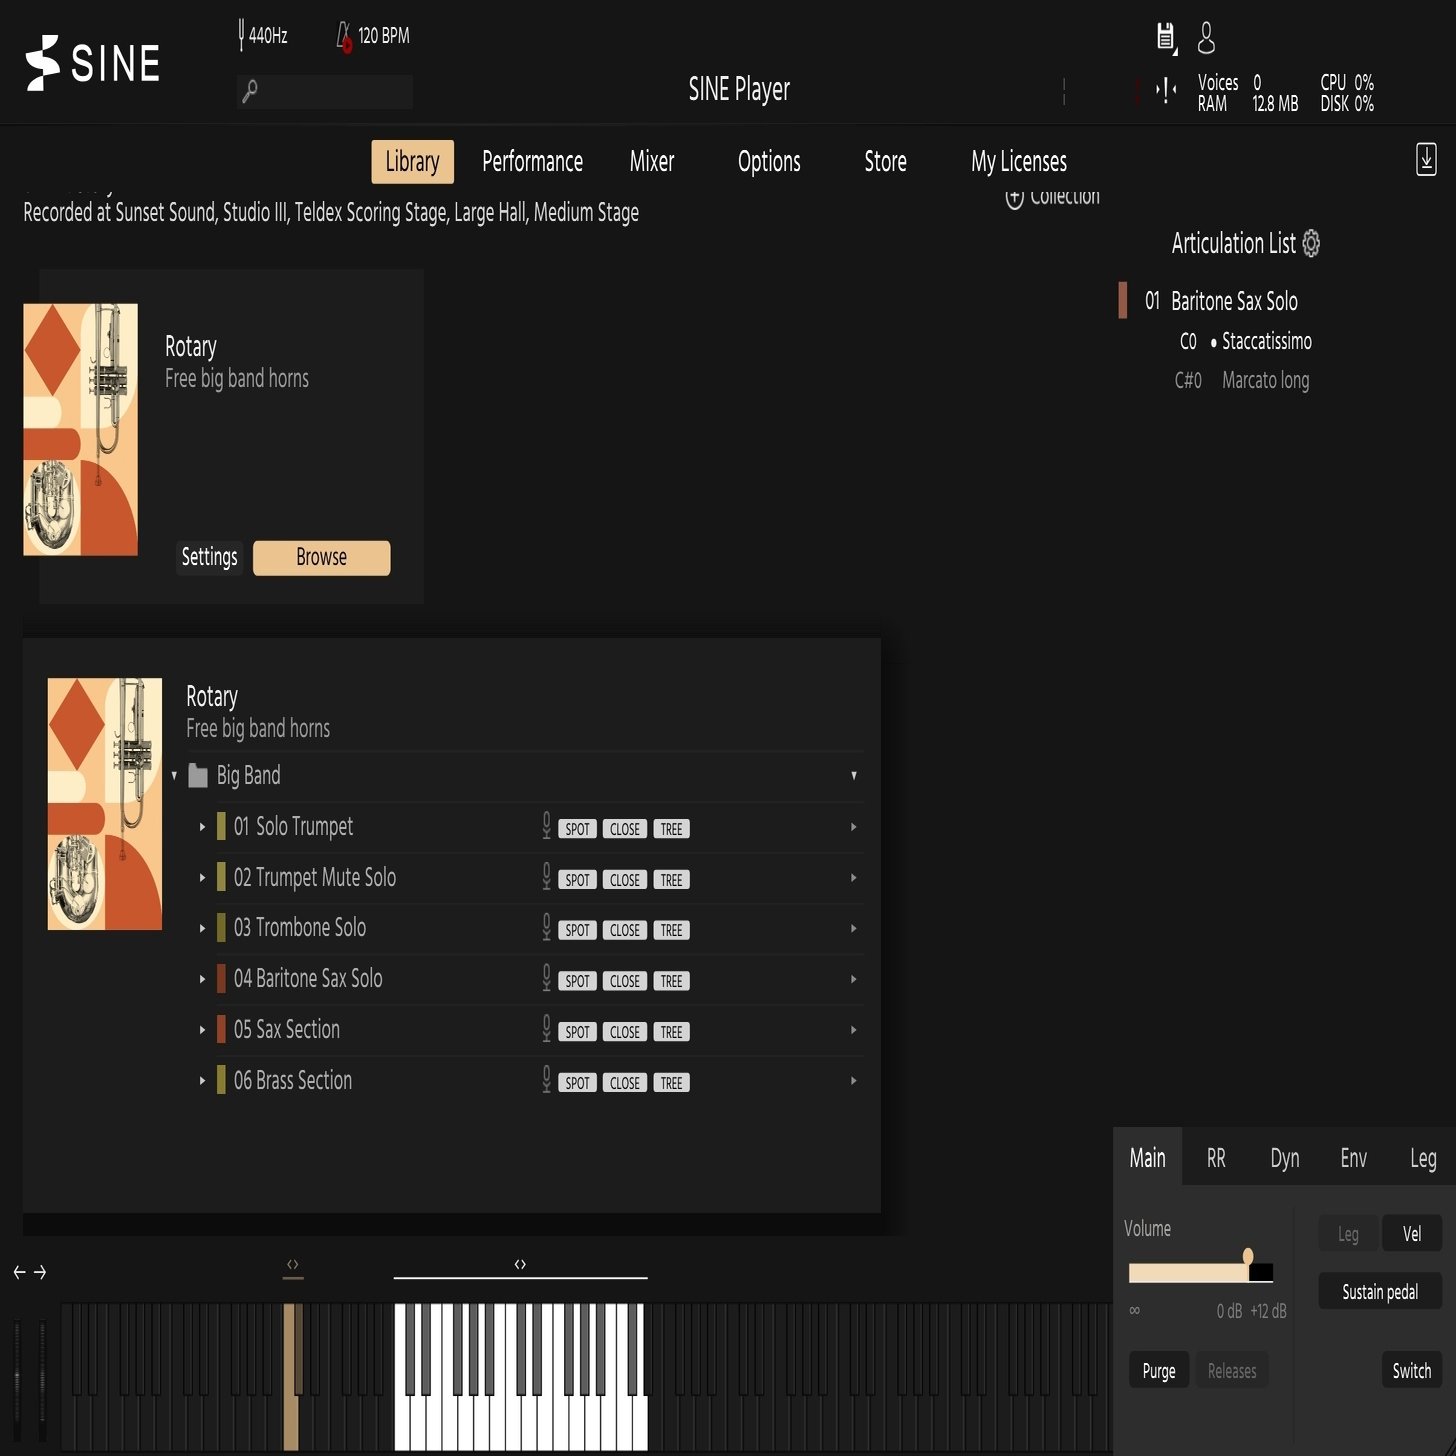
Task: Click the Browse button for Rotary
Action: 321,558
